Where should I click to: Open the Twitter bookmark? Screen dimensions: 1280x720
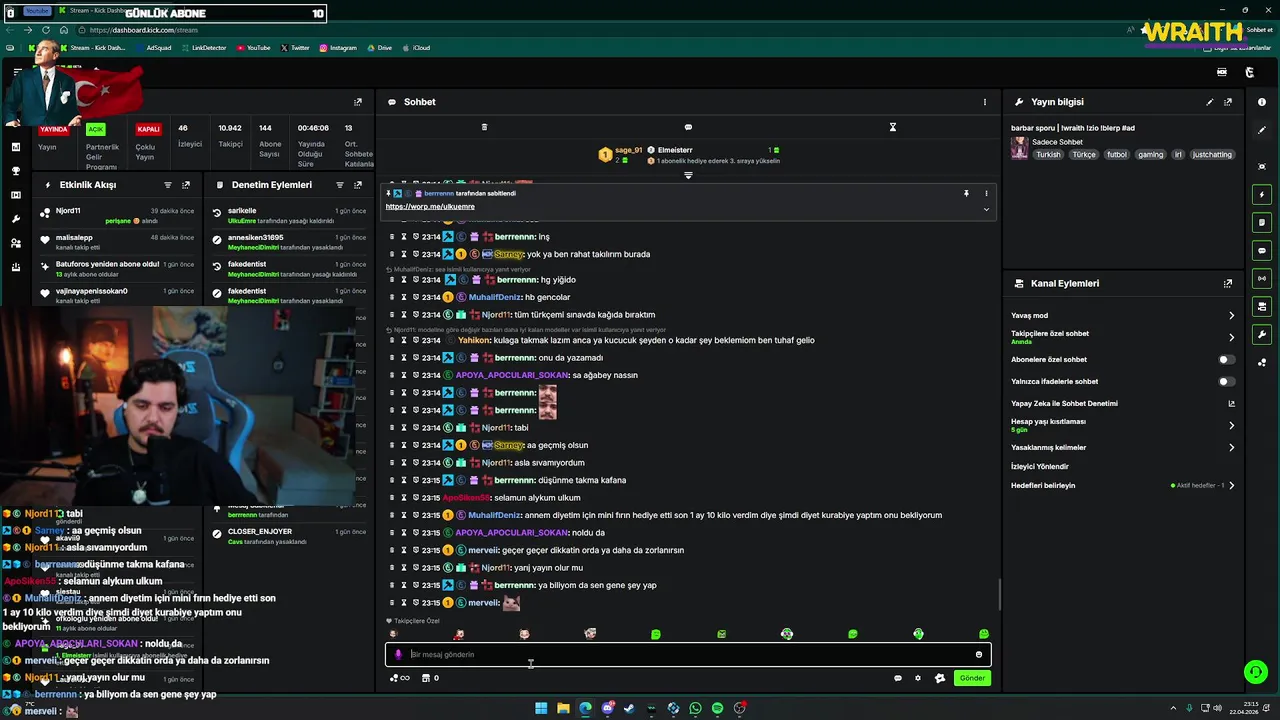click(x=295, y=48)
